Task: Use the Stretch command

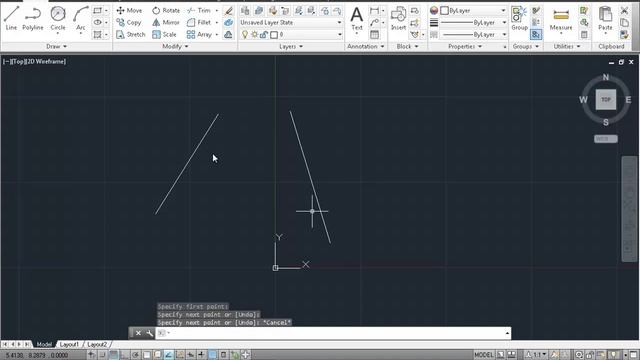Action: [x=131, y=35]
